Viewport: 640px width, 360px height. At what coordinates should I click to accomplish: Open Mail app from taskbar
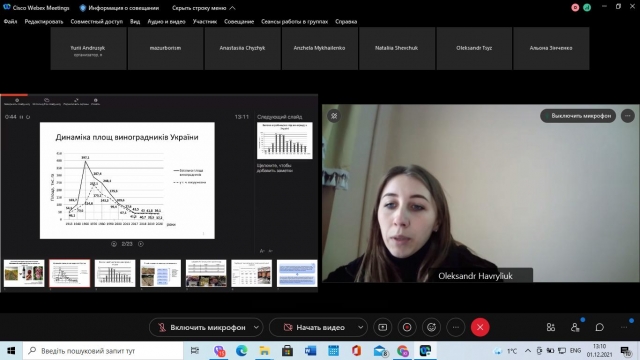click(x=380, y=351)
